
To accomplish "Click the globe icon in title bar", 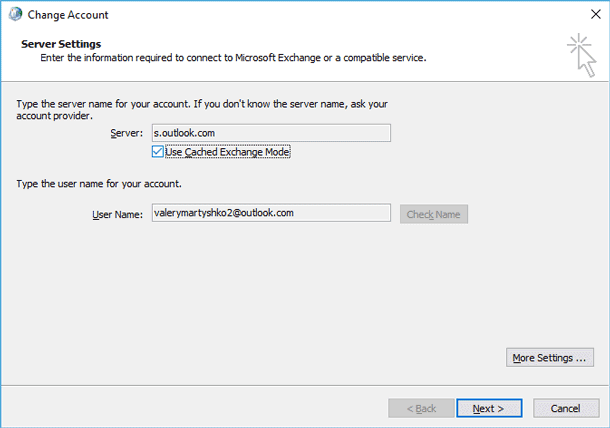I will (15, 14).
